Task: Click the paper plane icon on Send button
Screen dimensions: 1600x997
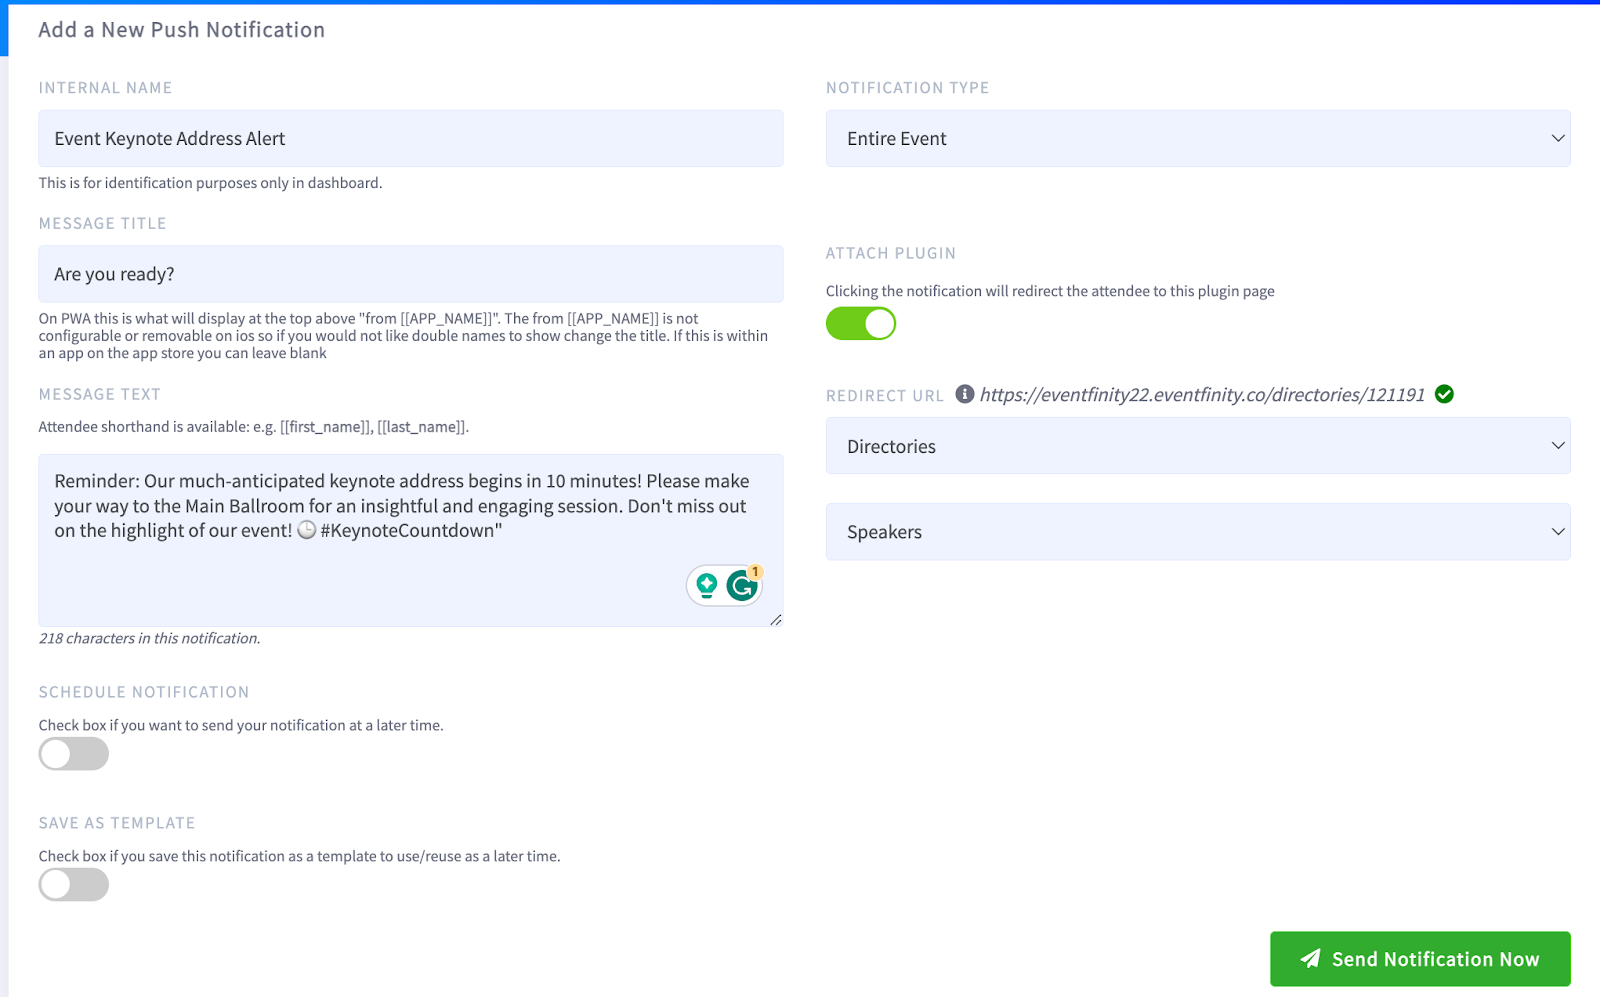Action: pos(1310,958)
